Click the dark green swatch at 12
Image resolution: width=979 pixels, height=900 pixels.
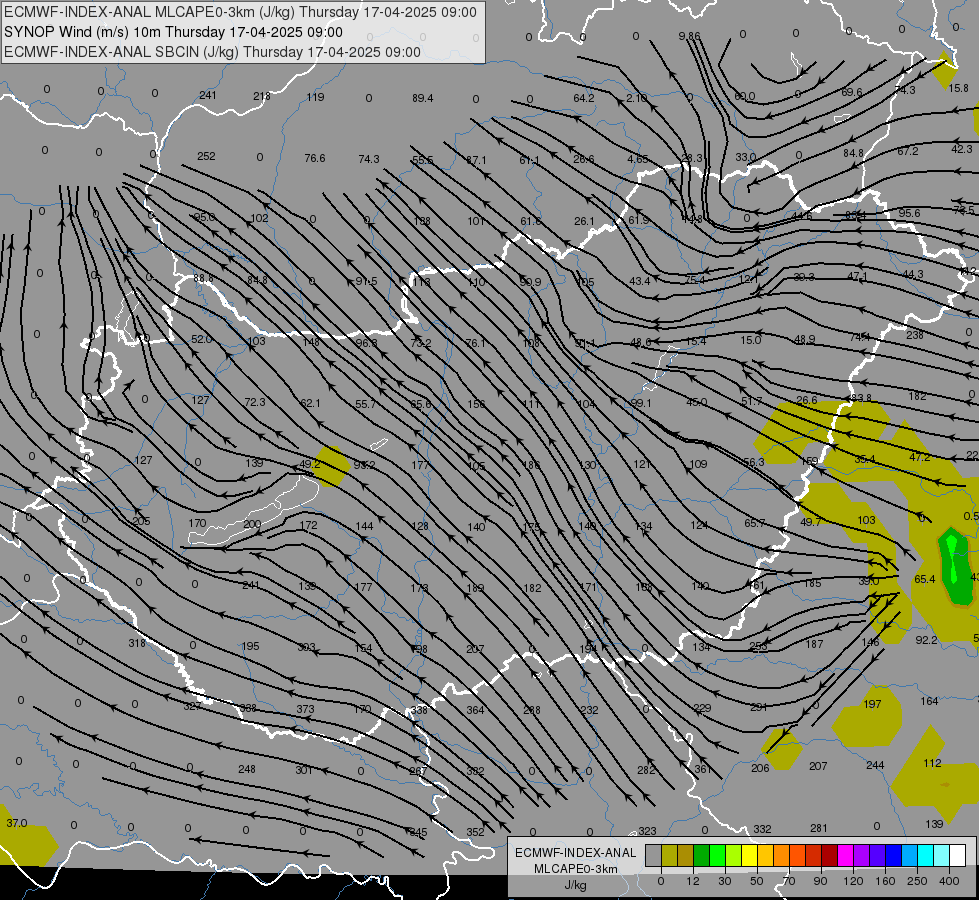point(701,855)
